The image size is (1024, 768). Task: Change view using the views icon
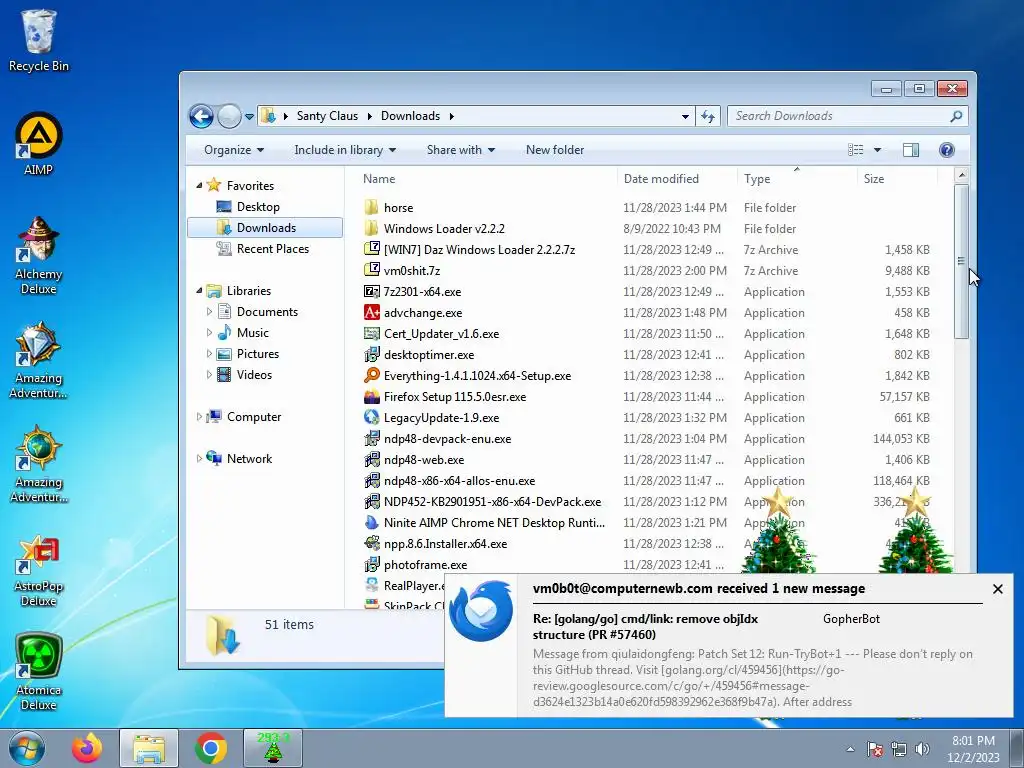[856, 150]
